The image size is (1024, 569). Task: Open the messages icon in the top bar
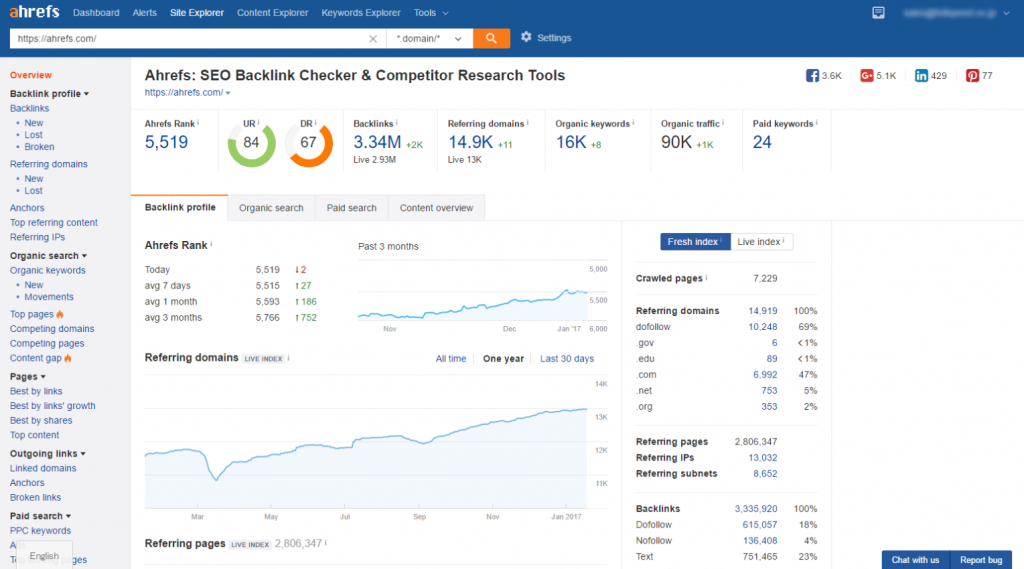tap(878, 12)
